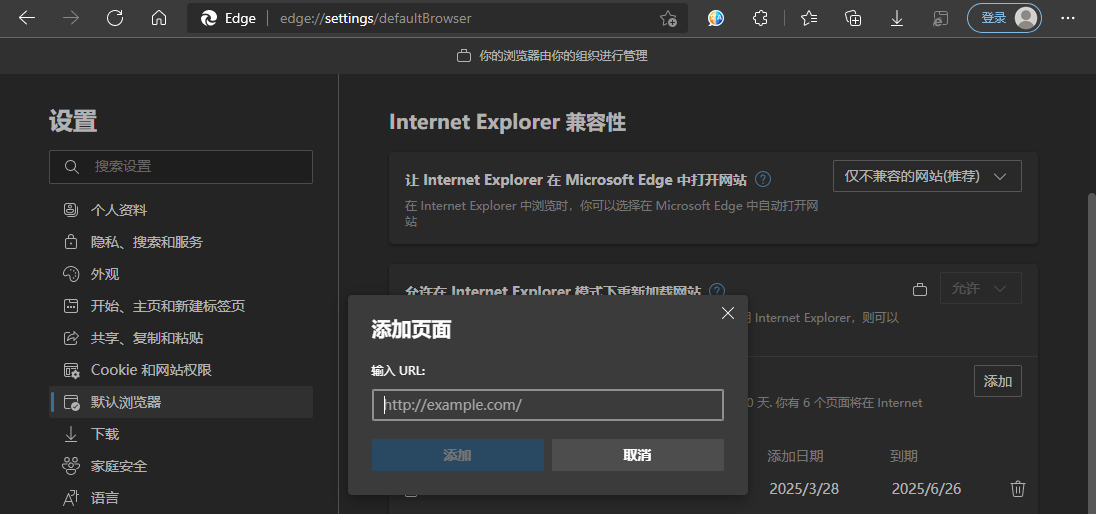Image resolution: width=1096 pixels, height=514 pixels.
Task: Open Cookie 和网站权限 settings section
Action: [181, 370]
